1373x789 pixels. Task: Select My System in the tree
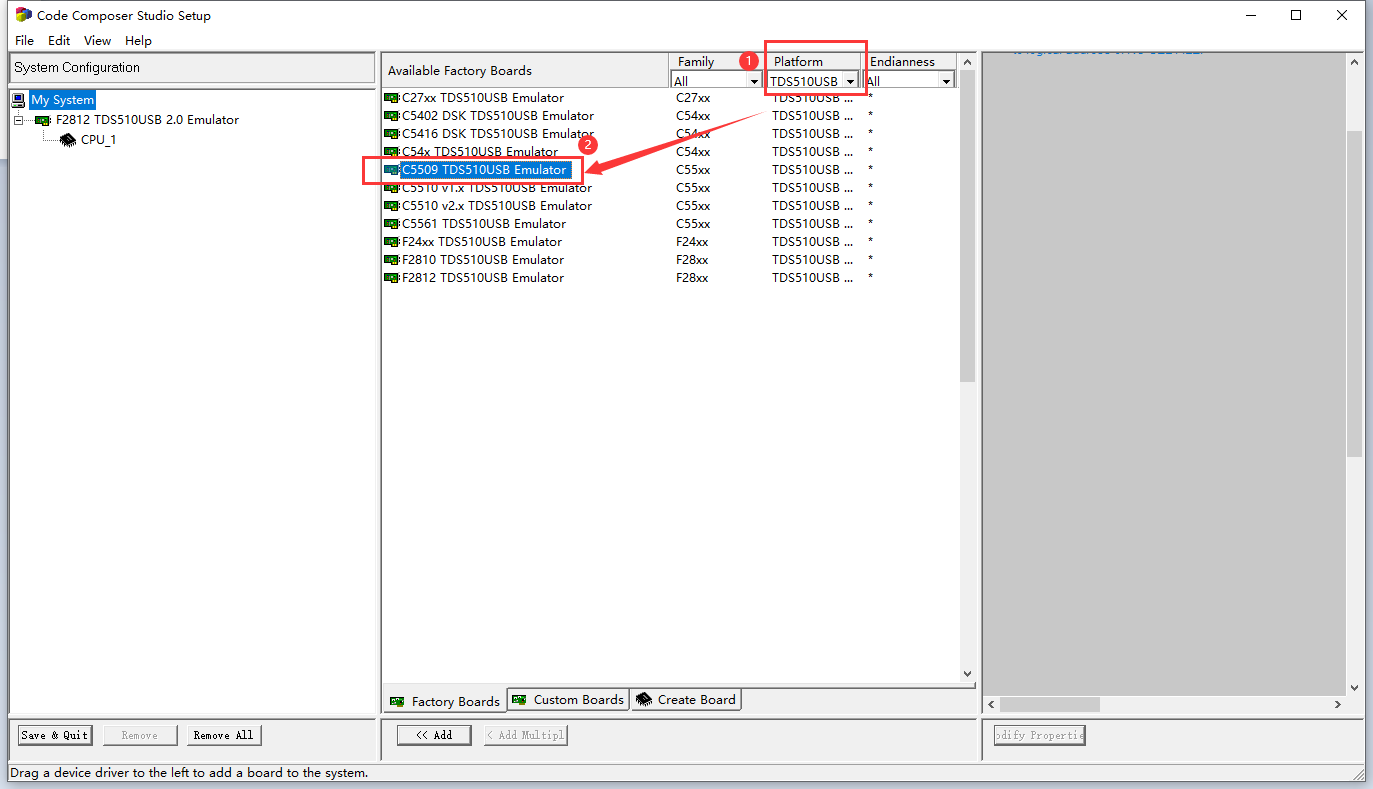click(x=62, y=100)
